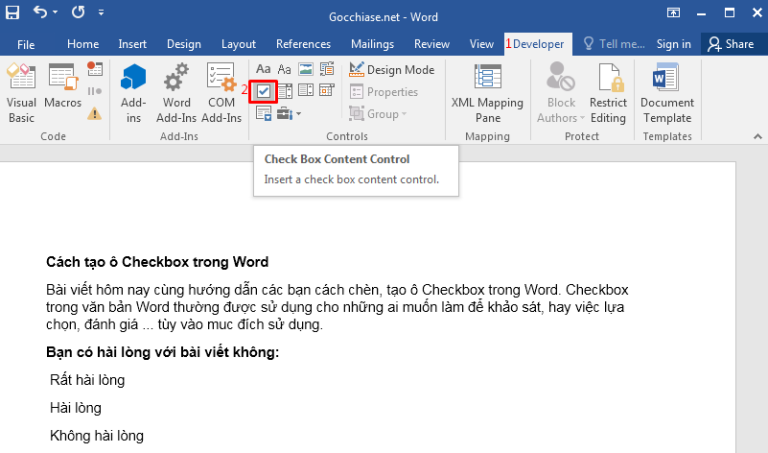Start Record Macro
The image size is (768, 453).
pos(95,69)
